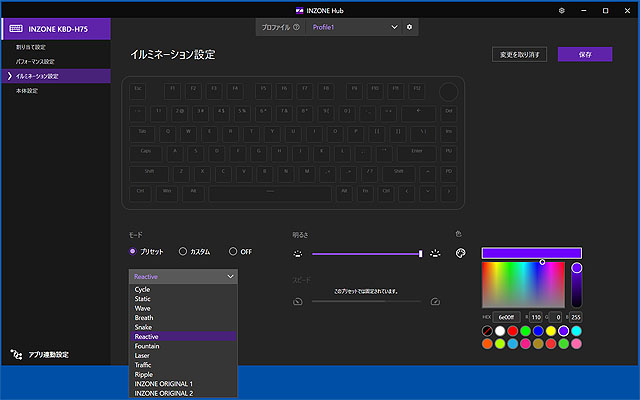Click the hue saturation color picker area
640x400 pixels.
(x=523, y=284)
